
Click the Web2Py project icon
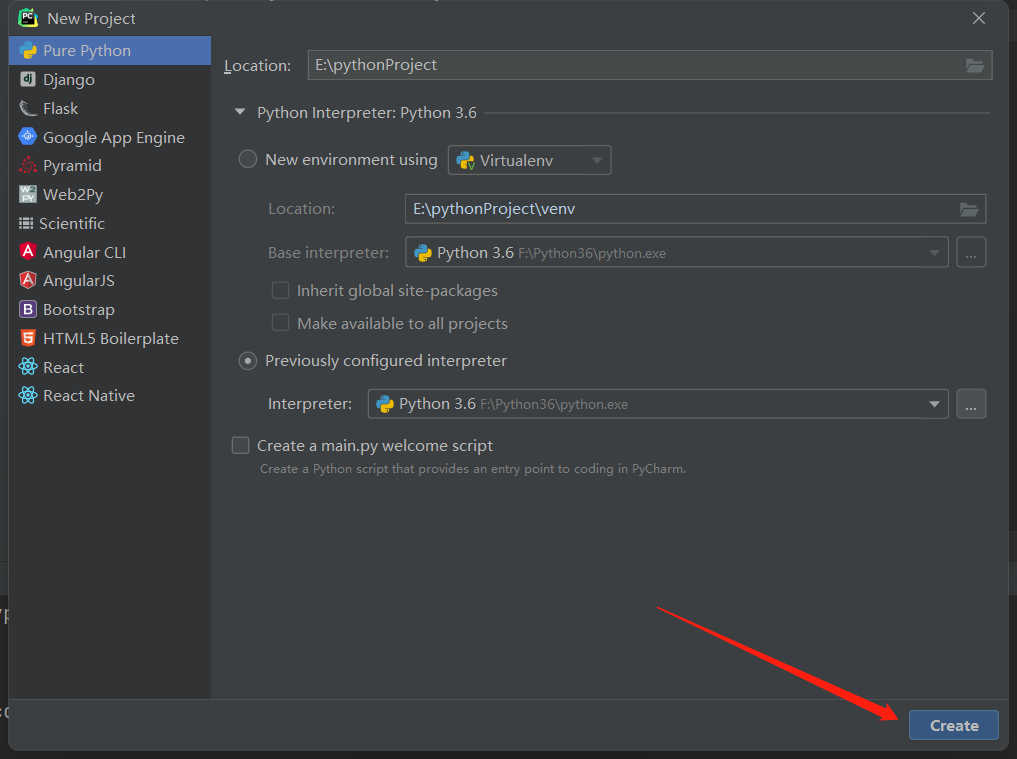28,194
